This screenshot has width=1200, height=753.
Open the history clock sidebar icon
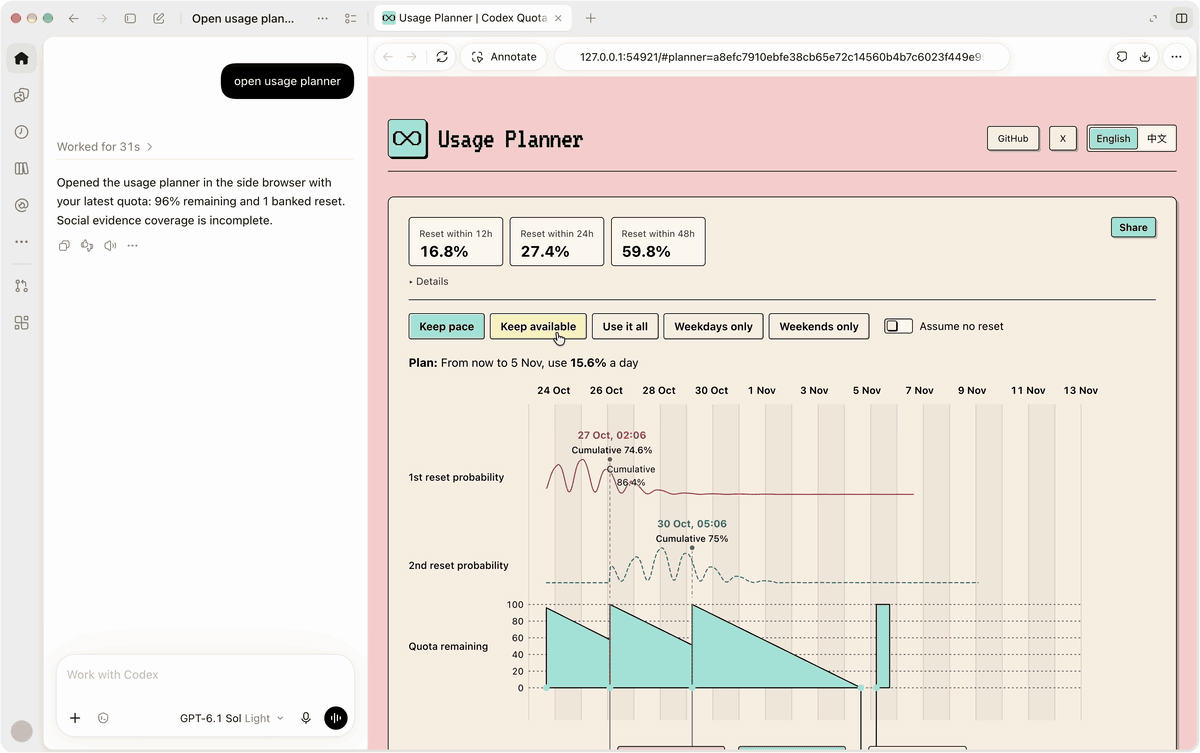(21, 132)
